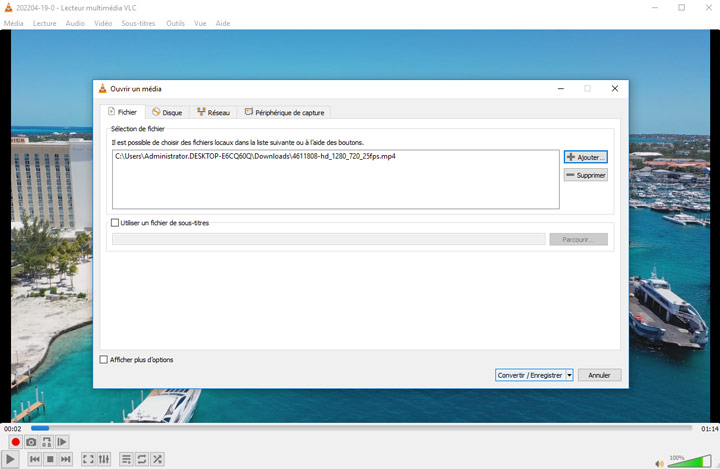
Task: Toggle fullscreen mode
Action: [x=88, y=459]
